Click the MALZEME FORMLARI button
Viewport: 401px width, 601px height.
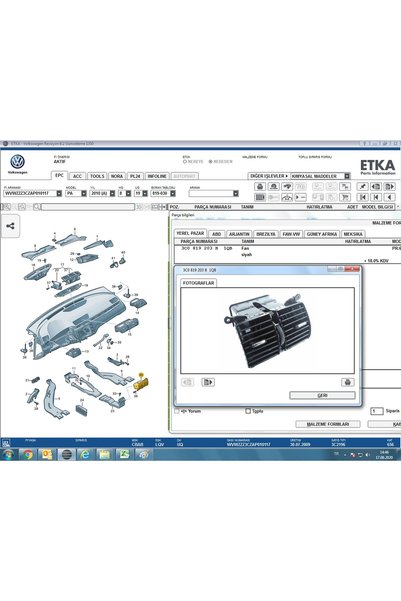coord(328,424)
